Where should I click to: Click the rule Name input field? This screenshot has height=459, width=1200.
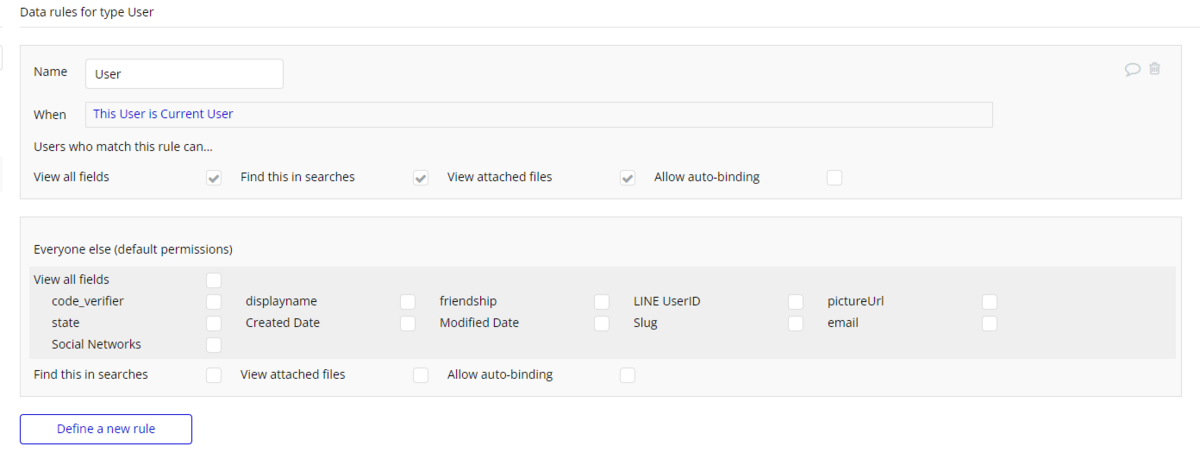(184, 74)
